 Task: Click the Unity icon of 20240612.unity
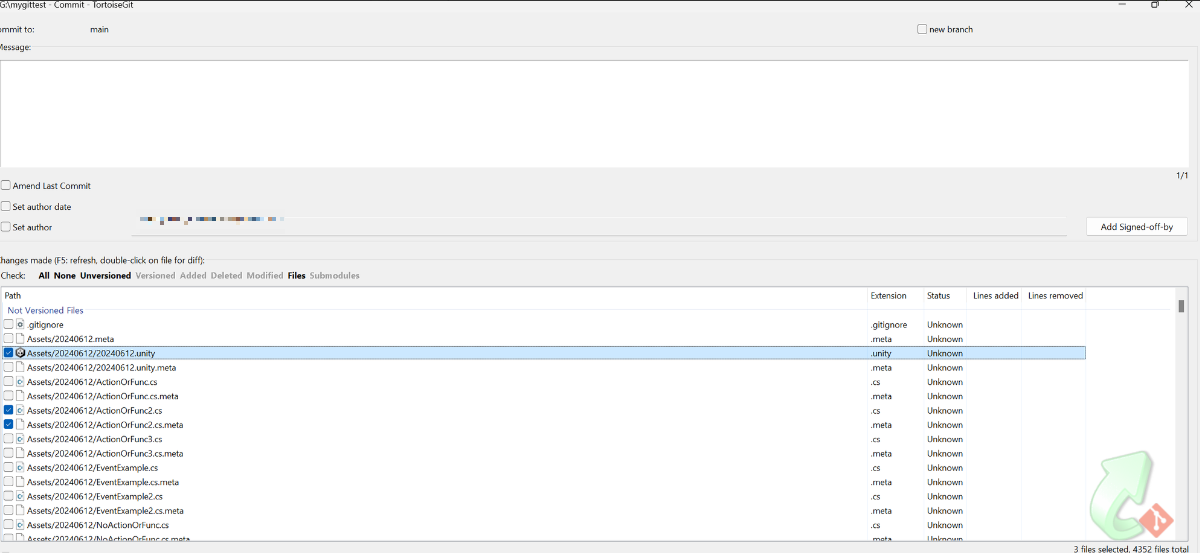tap(20, 353)
